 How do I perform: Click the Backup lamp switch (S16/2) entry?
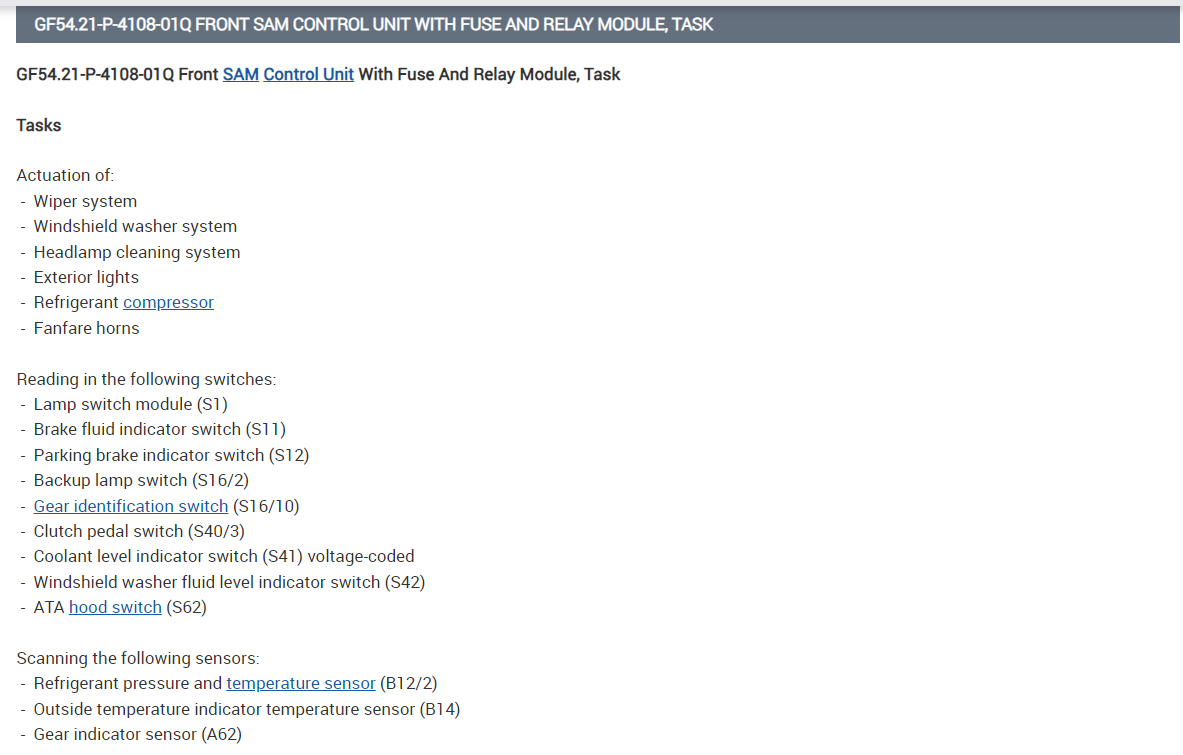pos(141,480)
